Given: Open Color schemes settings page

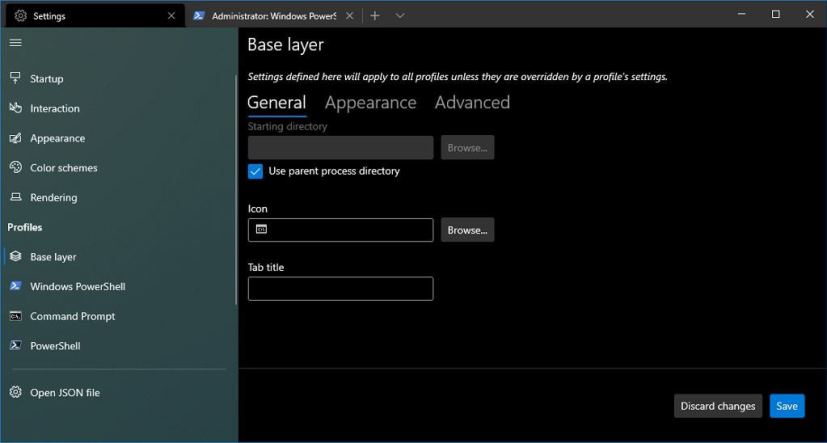Looking at the screenshot, I should (119, 168).
